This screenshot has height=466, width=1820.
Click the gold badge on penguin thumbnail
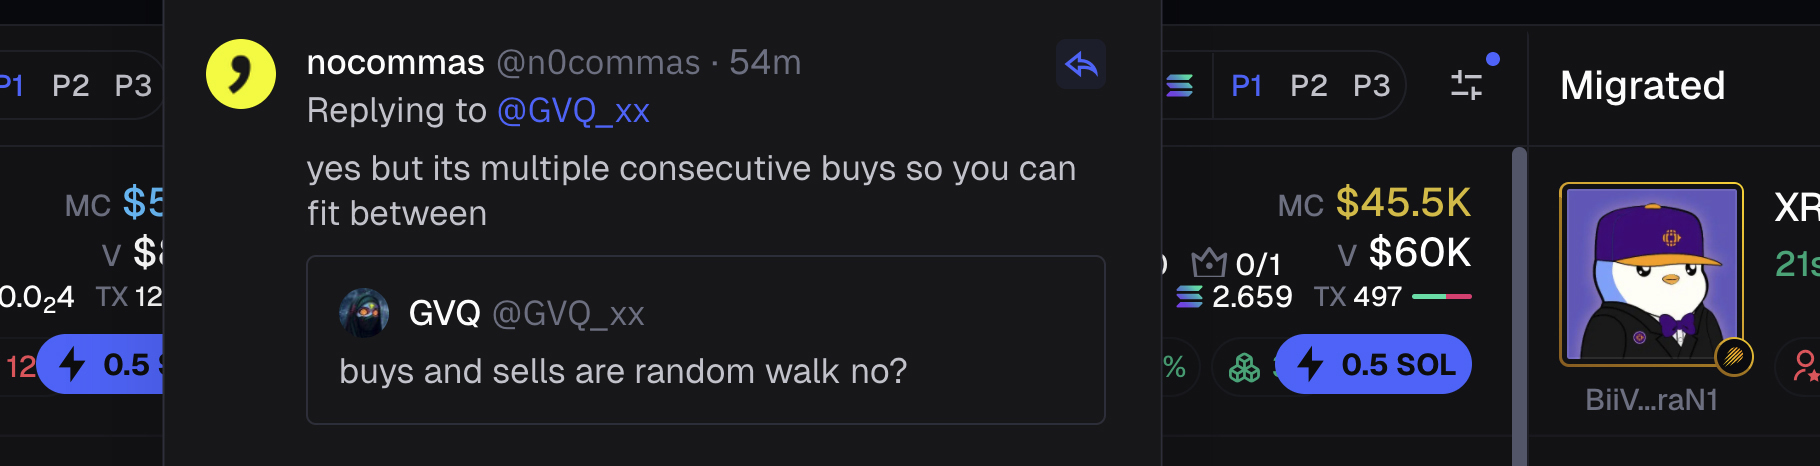pos(1734,356)
